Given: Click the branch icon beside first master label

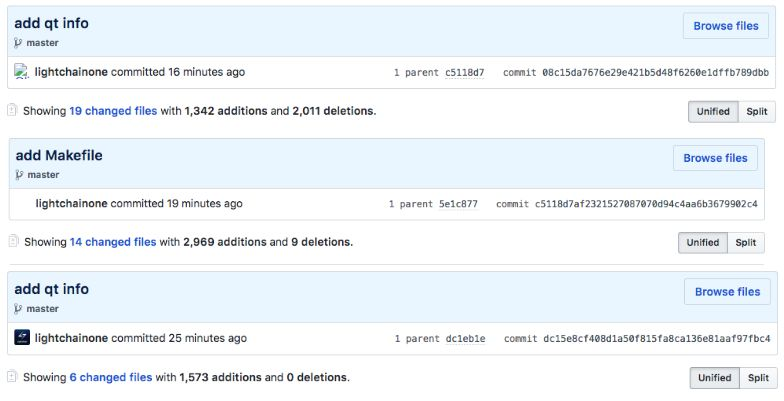Looking at the screenshot, I should (18, 43).
